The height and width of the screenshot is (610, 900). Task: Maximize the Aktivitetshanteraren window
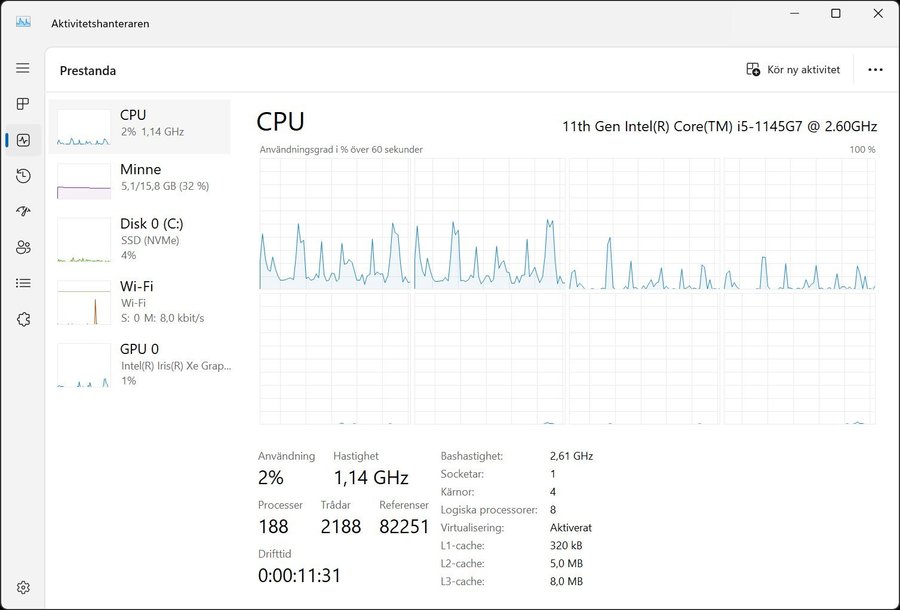point(836,14)
